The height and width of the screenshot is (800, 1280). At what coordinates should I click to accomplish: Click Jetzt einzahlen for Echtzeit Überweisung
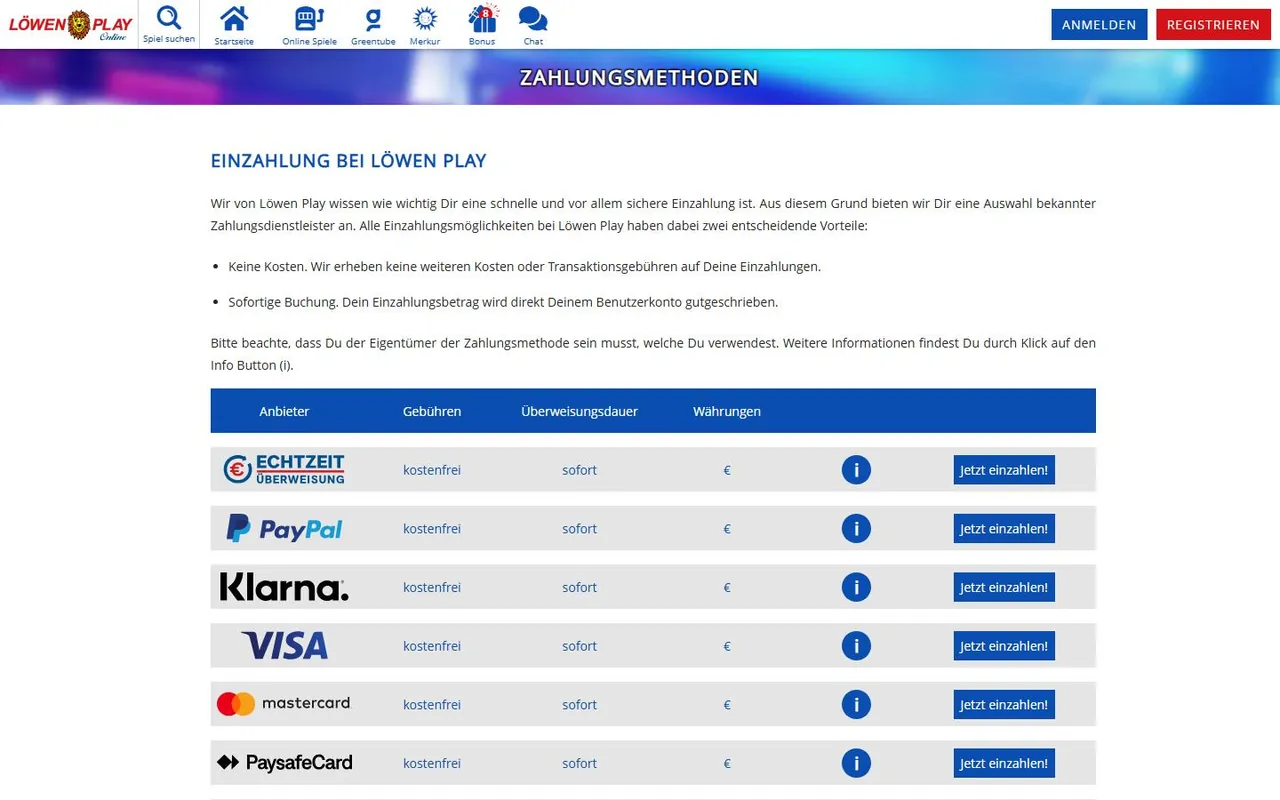(1004, 470)
